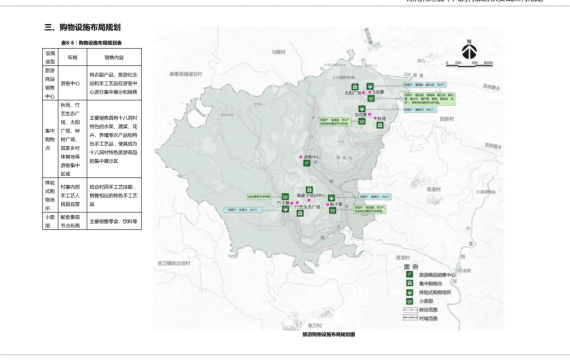Viewport: 570px width, 360px height.
Task: Click the green callout left of 竹子寨 kiosk
Action: [259, 196]
